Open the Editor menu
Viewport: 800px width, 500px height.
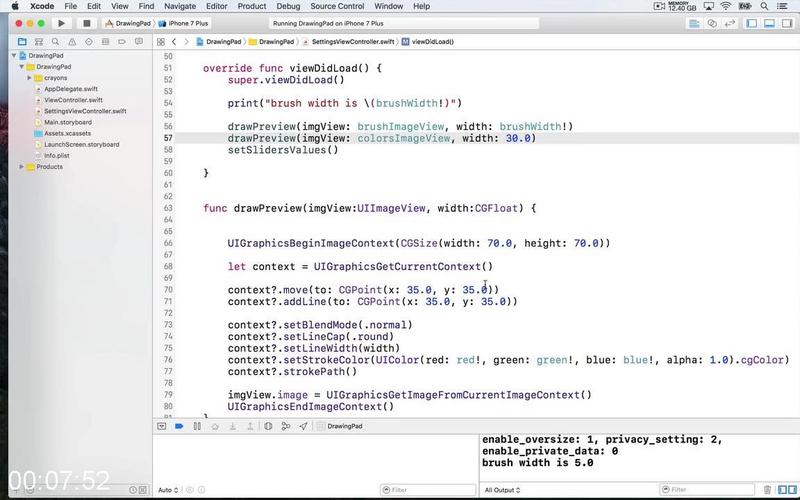(216, 6)
